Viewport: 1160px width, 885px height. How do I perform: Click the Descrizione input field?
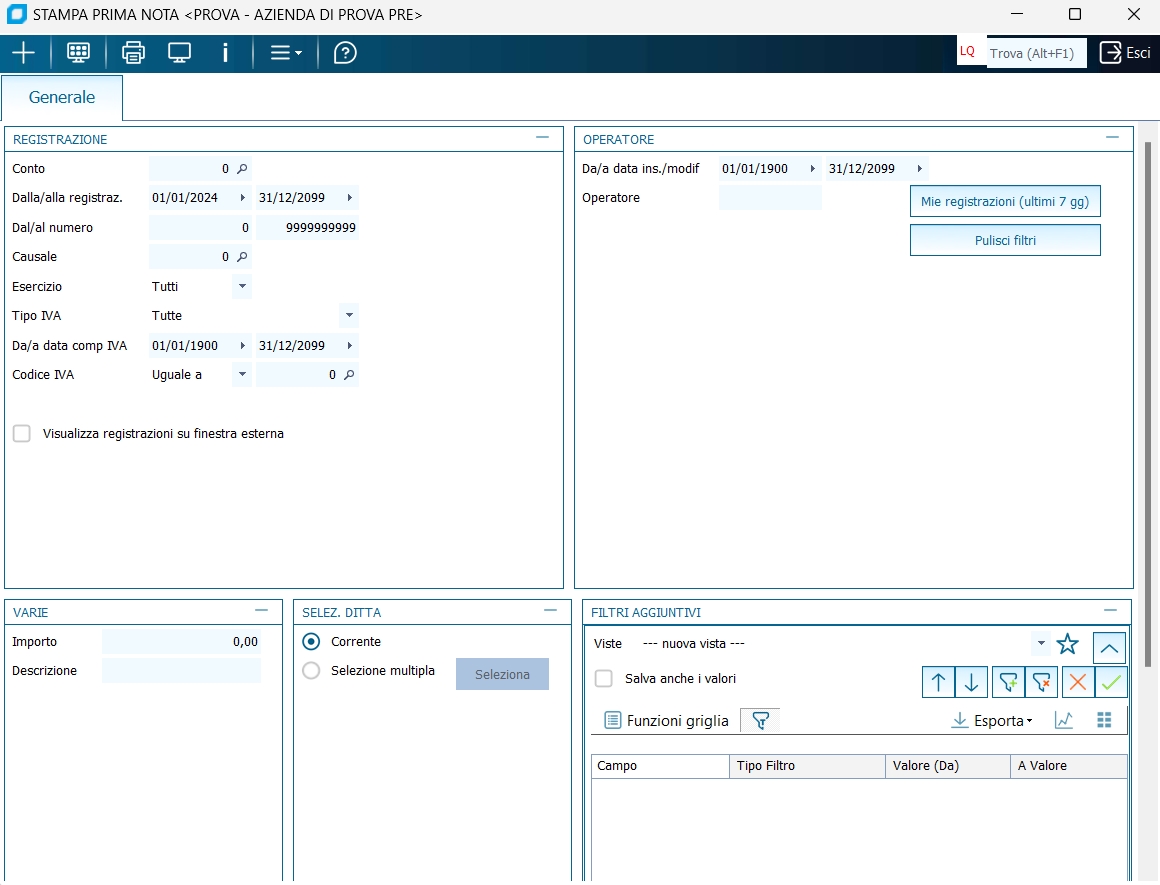pyautogui.click(x=181, y=671)
